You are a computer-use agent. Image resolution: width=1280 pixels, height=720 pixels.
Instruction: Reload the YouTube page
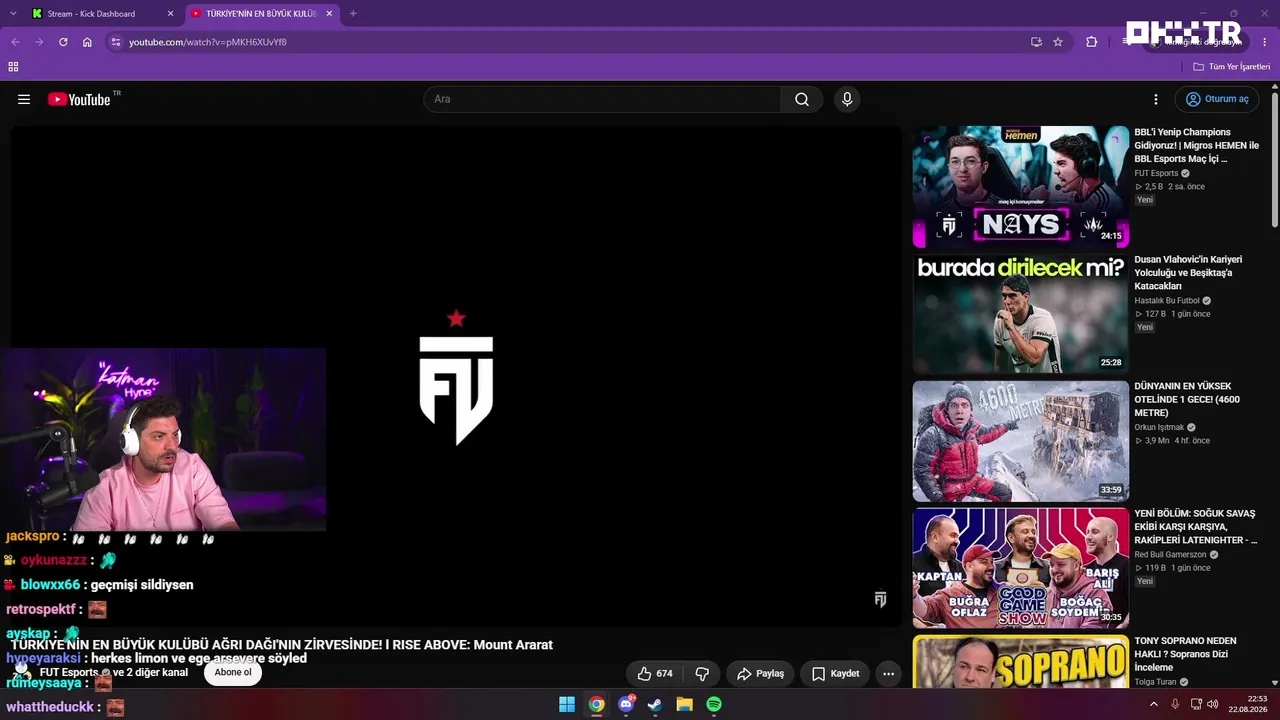click(x=63, y=42)
